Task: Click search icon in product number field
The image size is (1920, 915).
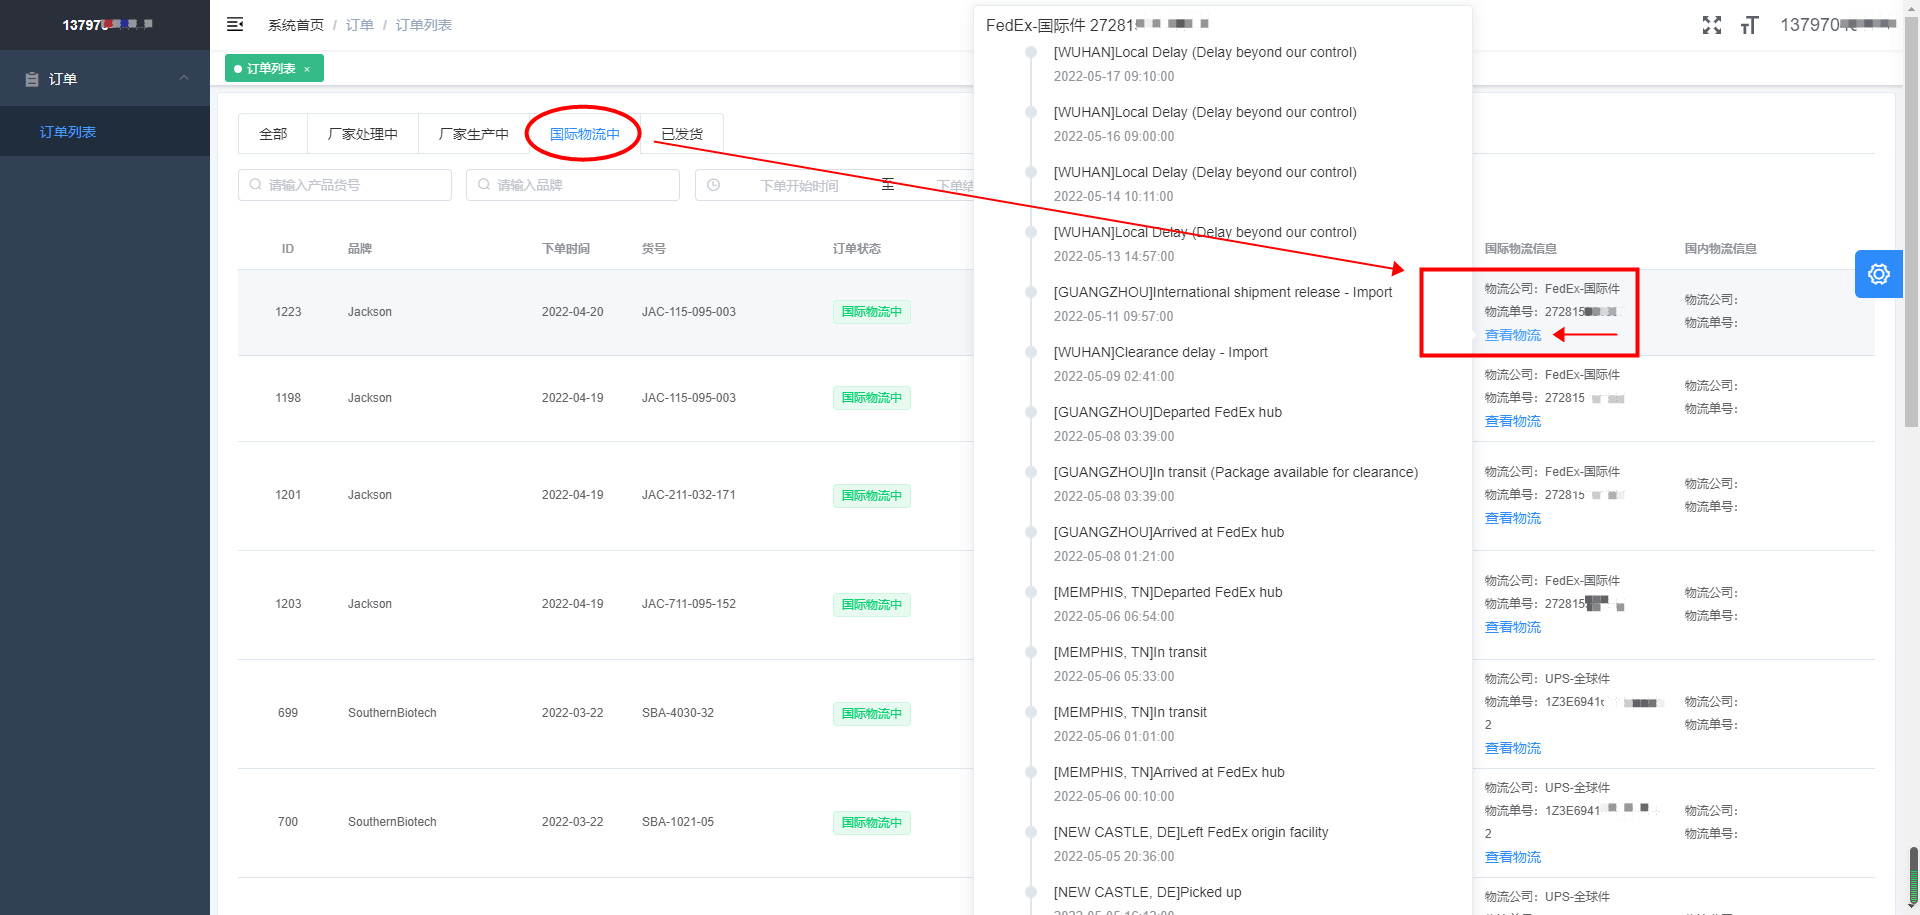Action: pos(256,185)
